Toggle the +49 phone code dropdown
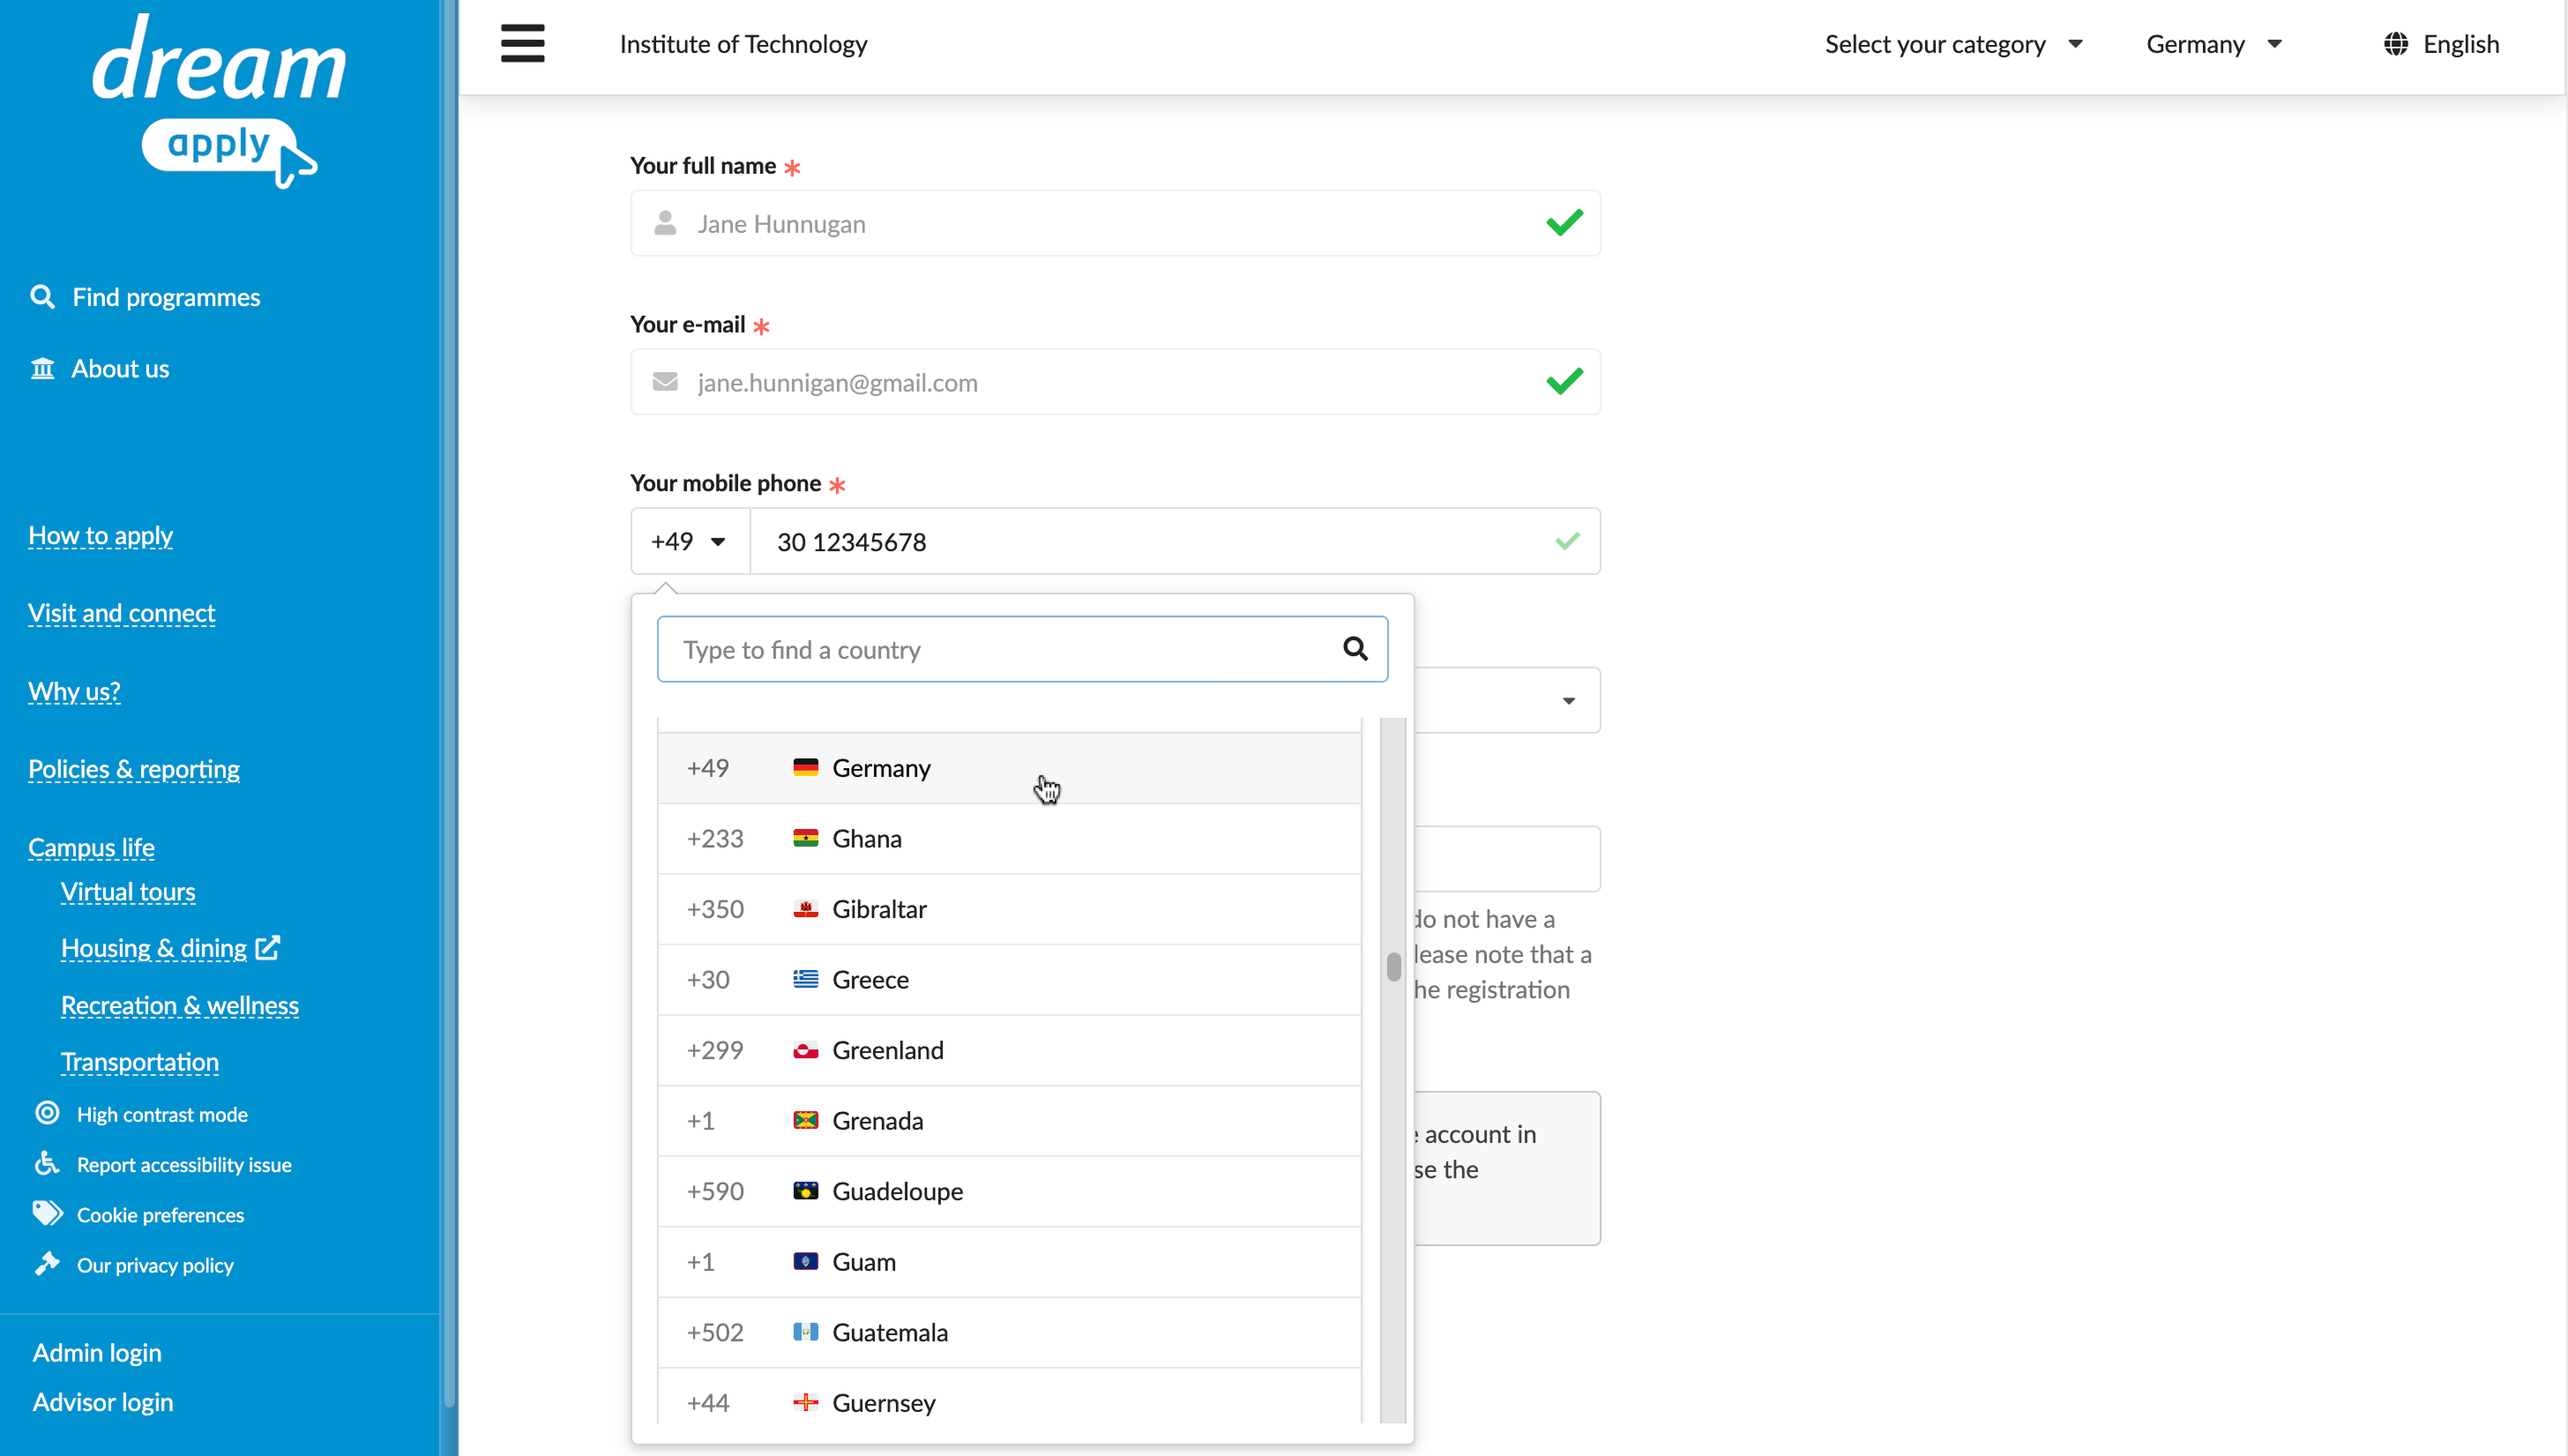 click(x=690, y=541)
